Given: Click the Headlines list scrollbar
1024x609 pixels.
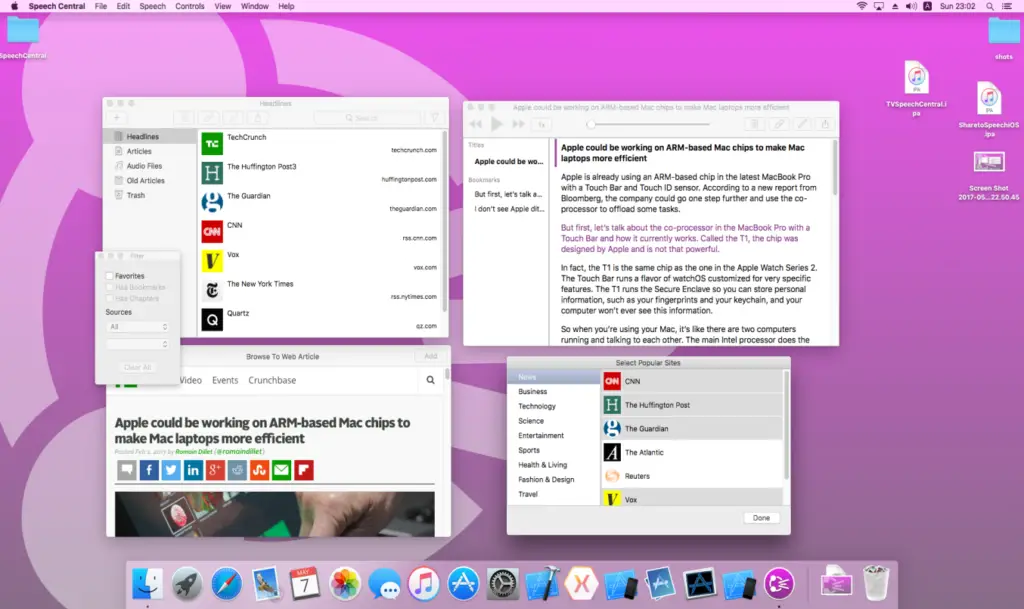Looking at the screenshot, I should pos(445,222).
